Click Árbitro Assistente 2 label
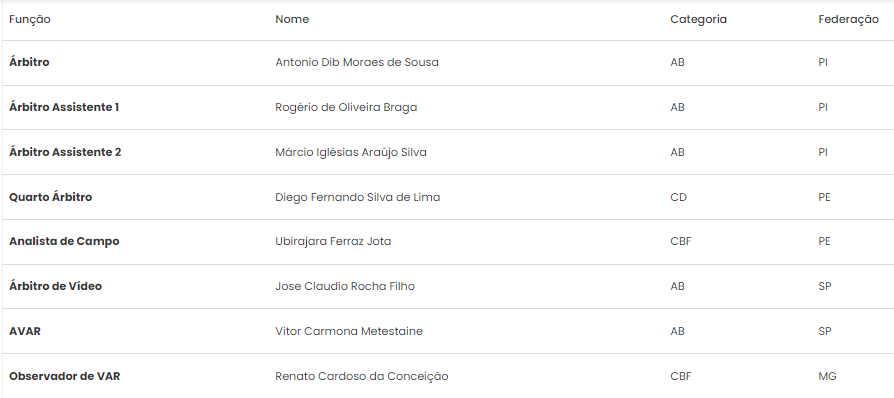This screenshot has height=398, width=894. coord(65,152)
